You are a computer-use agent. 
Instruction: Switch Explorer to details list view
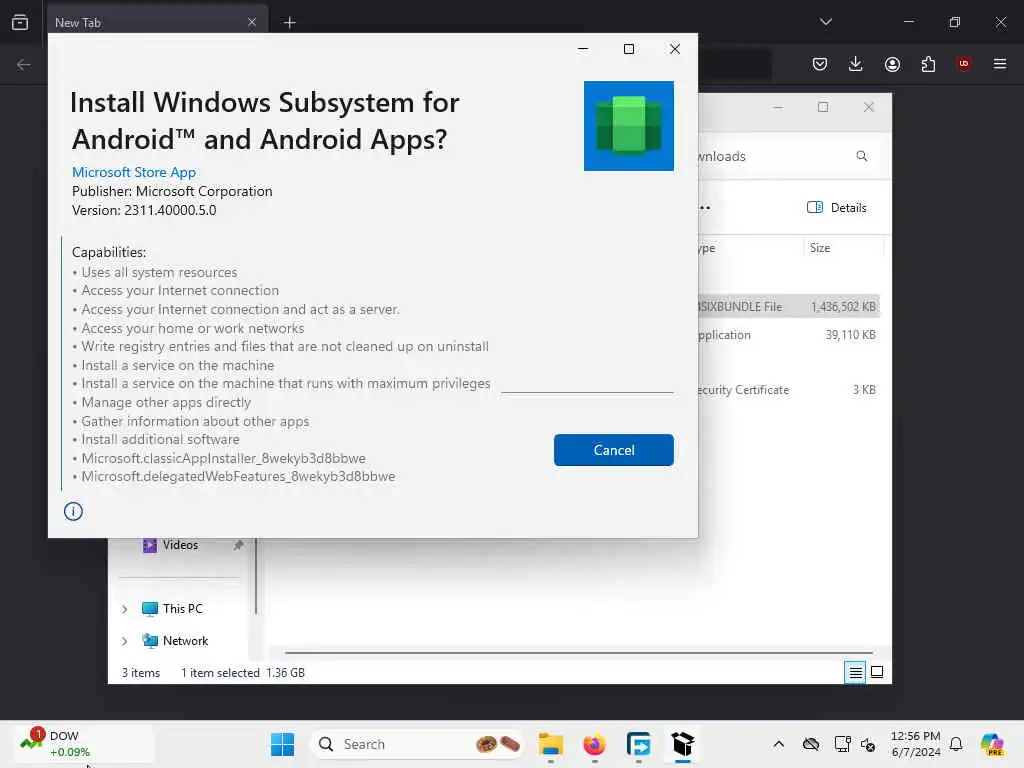tap(855, 672)
